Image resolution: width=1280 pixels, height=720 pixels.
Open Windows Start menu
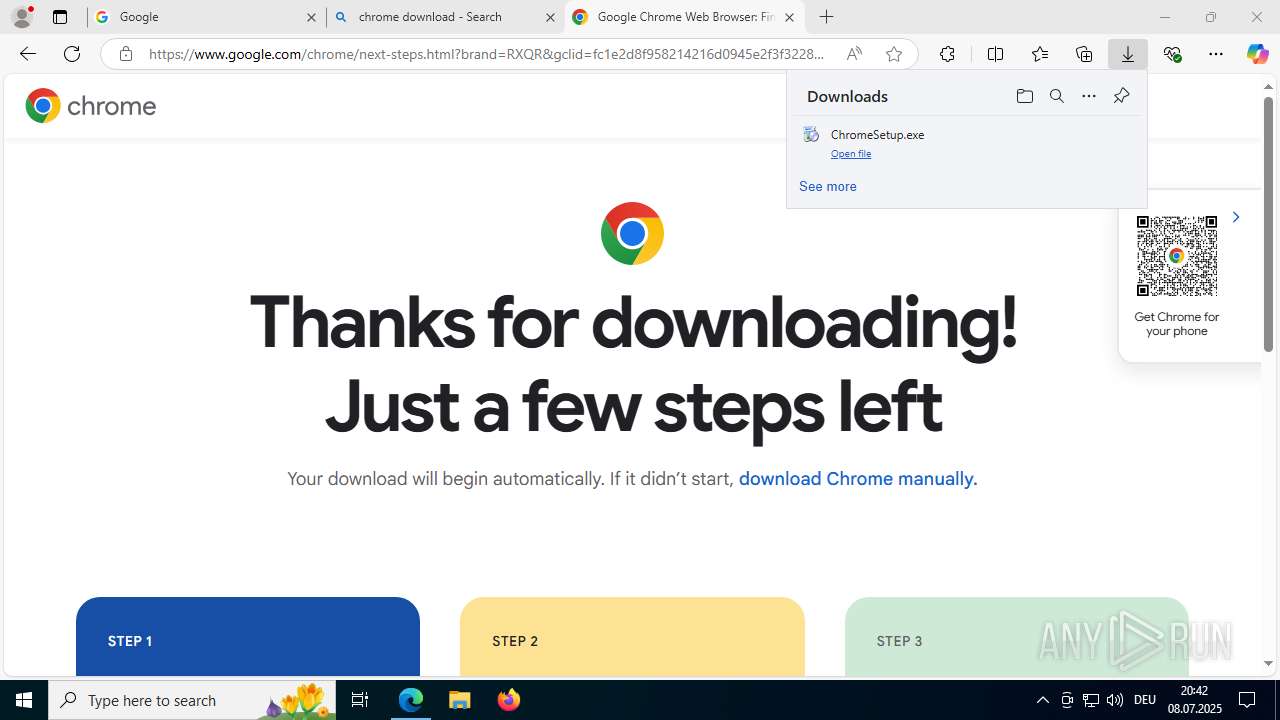tap(24, 700)
